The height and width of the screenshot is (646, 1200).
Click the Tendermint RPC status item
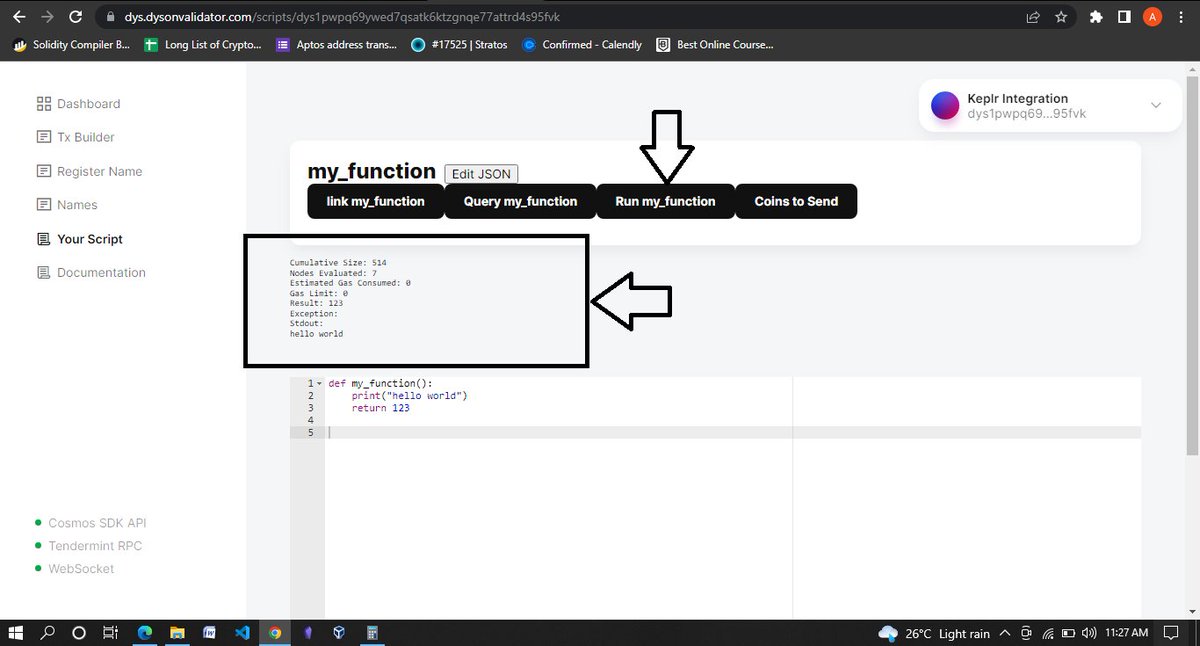pos(88,546)
